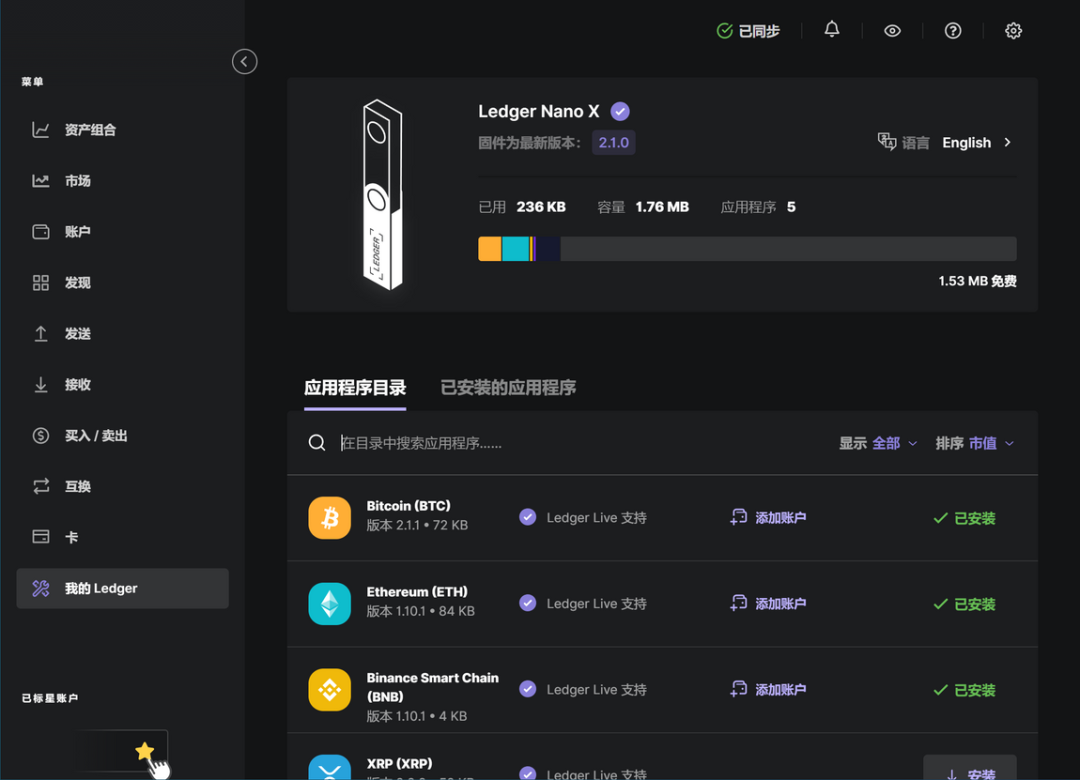This screenshot has height=780, width=1080.
Task: Open the 排序 市值 sort dropdown
Action: coord(975,442)
